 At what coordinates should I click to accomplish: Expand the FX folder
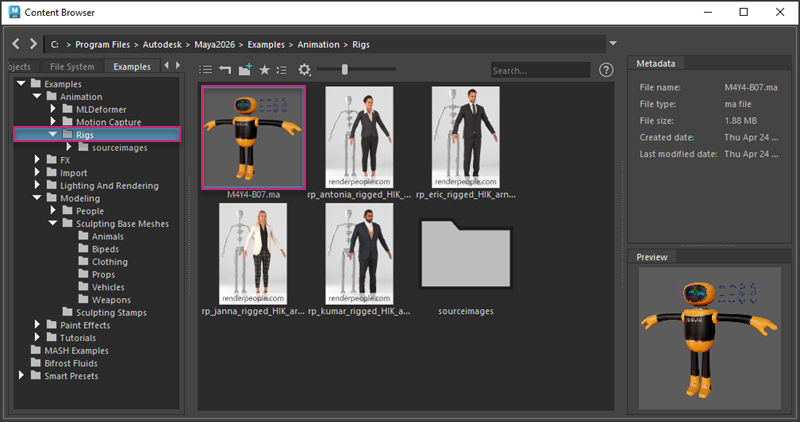[x=37, y=160]
